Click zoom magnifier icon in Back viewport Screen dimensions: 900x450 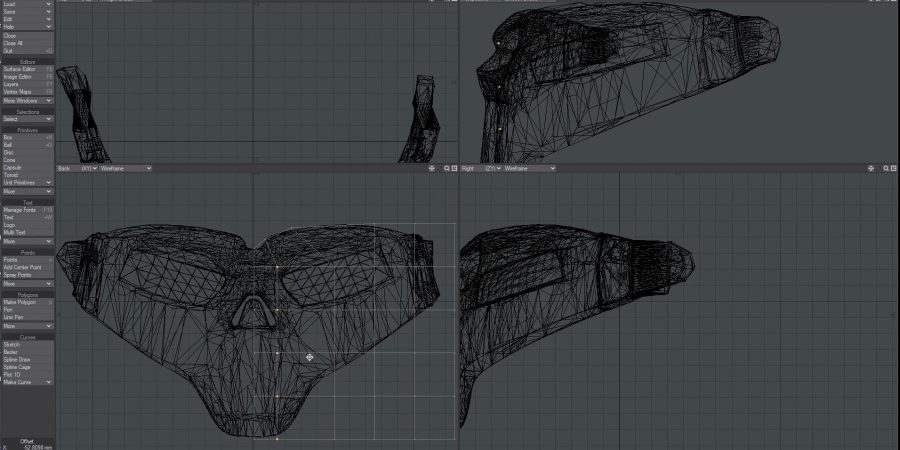pyautogui.click(x=447, y=168)
